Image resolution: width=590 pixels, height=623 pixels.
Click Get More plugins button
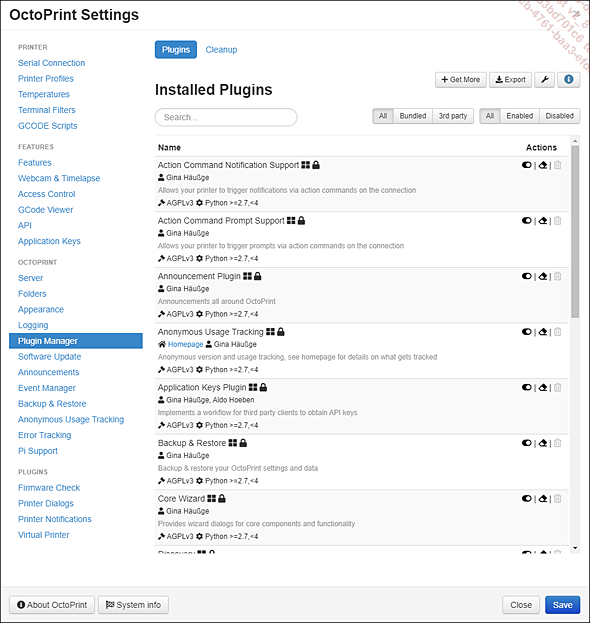tap(460, 80)
